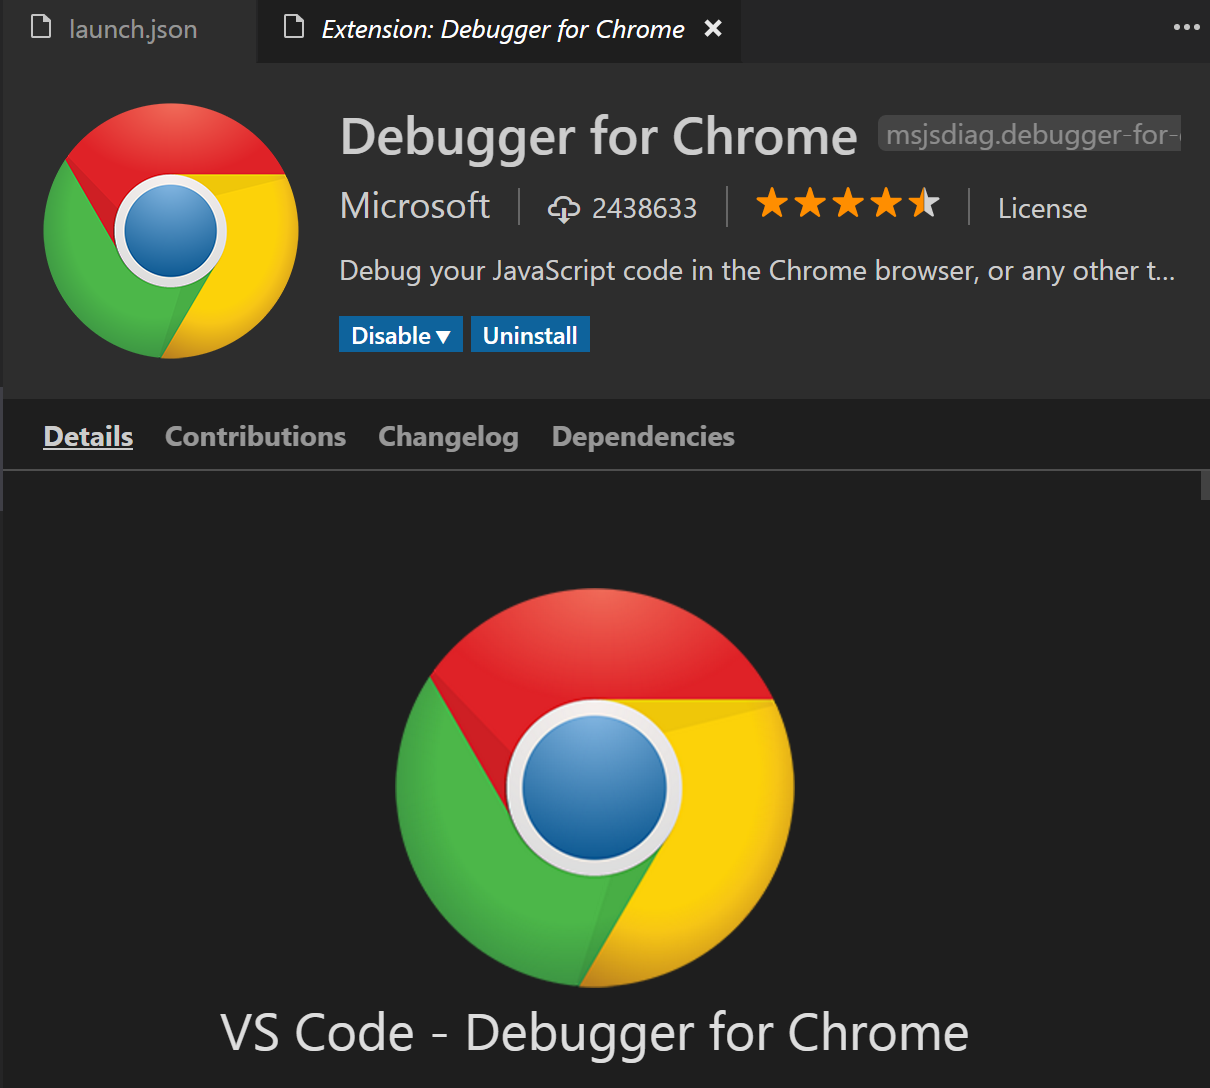Screen dimensions: 1210x1088
Task: Click the five-star rating
Action: (x=847, y=204)
